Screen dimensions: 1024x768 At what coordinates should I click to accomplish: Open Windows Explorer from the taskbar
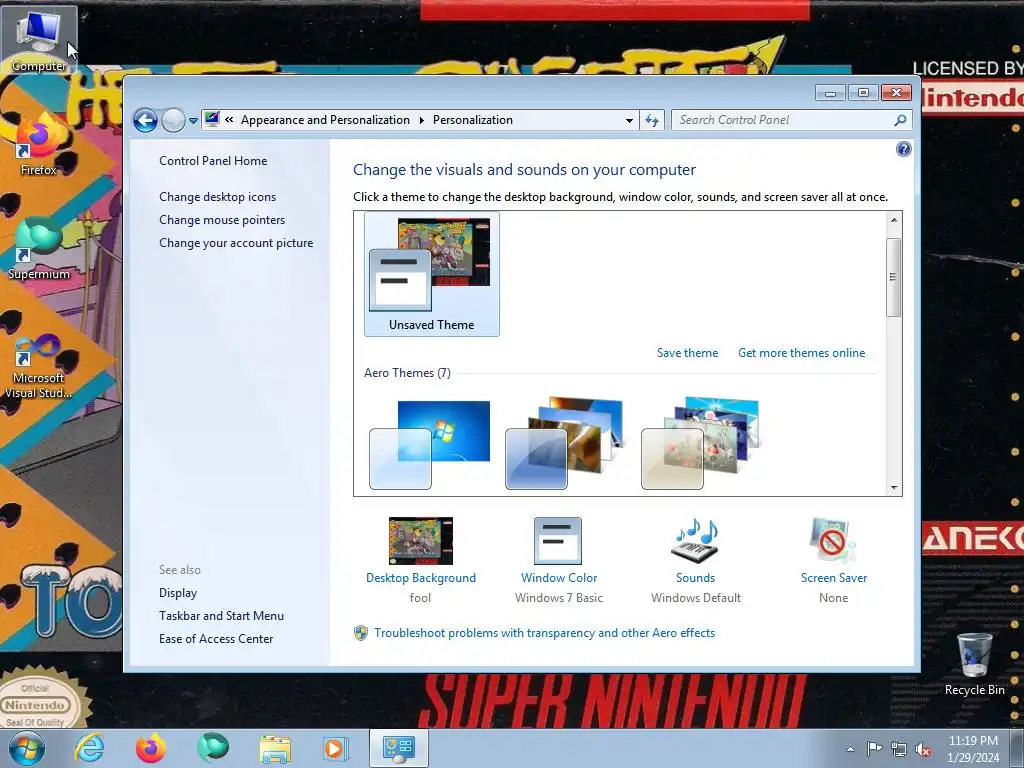pyautogui.click(x=275, y=748)
